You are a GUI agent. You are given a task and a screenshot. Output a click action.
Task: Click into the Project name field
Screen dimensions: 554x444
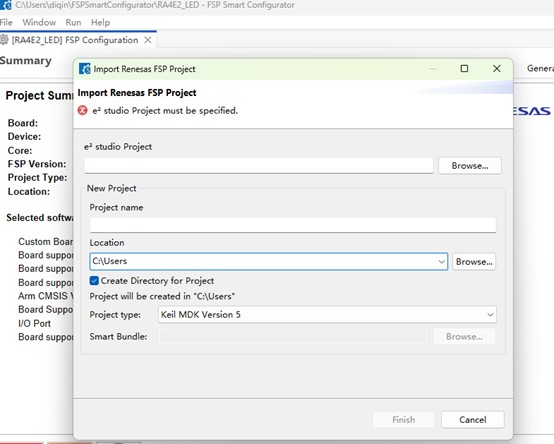click(x=293, y=225)
